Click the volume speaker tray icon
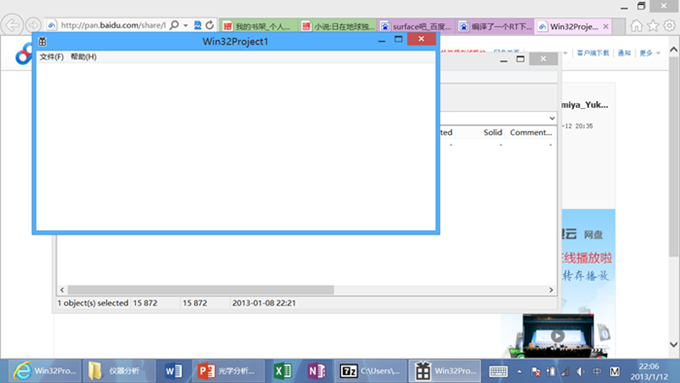The image size is (680, 383). point(581,371)
